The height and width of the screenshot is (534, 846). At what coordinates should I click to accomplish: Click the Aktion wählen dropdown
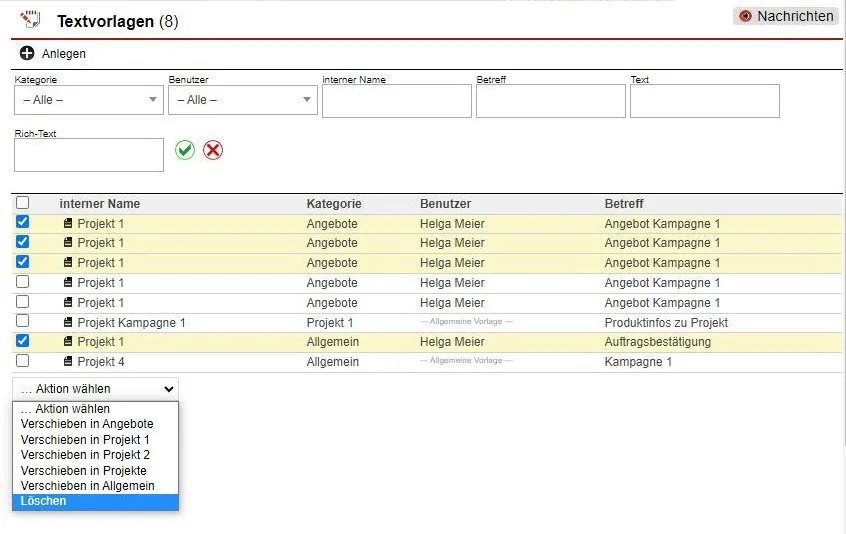(96, 389)
